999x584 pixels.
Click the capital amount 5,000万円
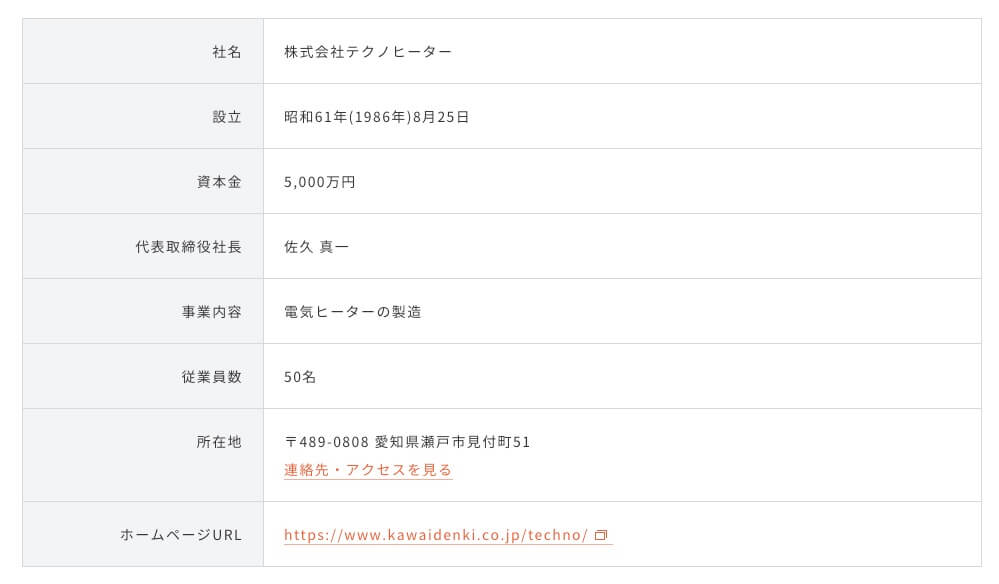320,182
